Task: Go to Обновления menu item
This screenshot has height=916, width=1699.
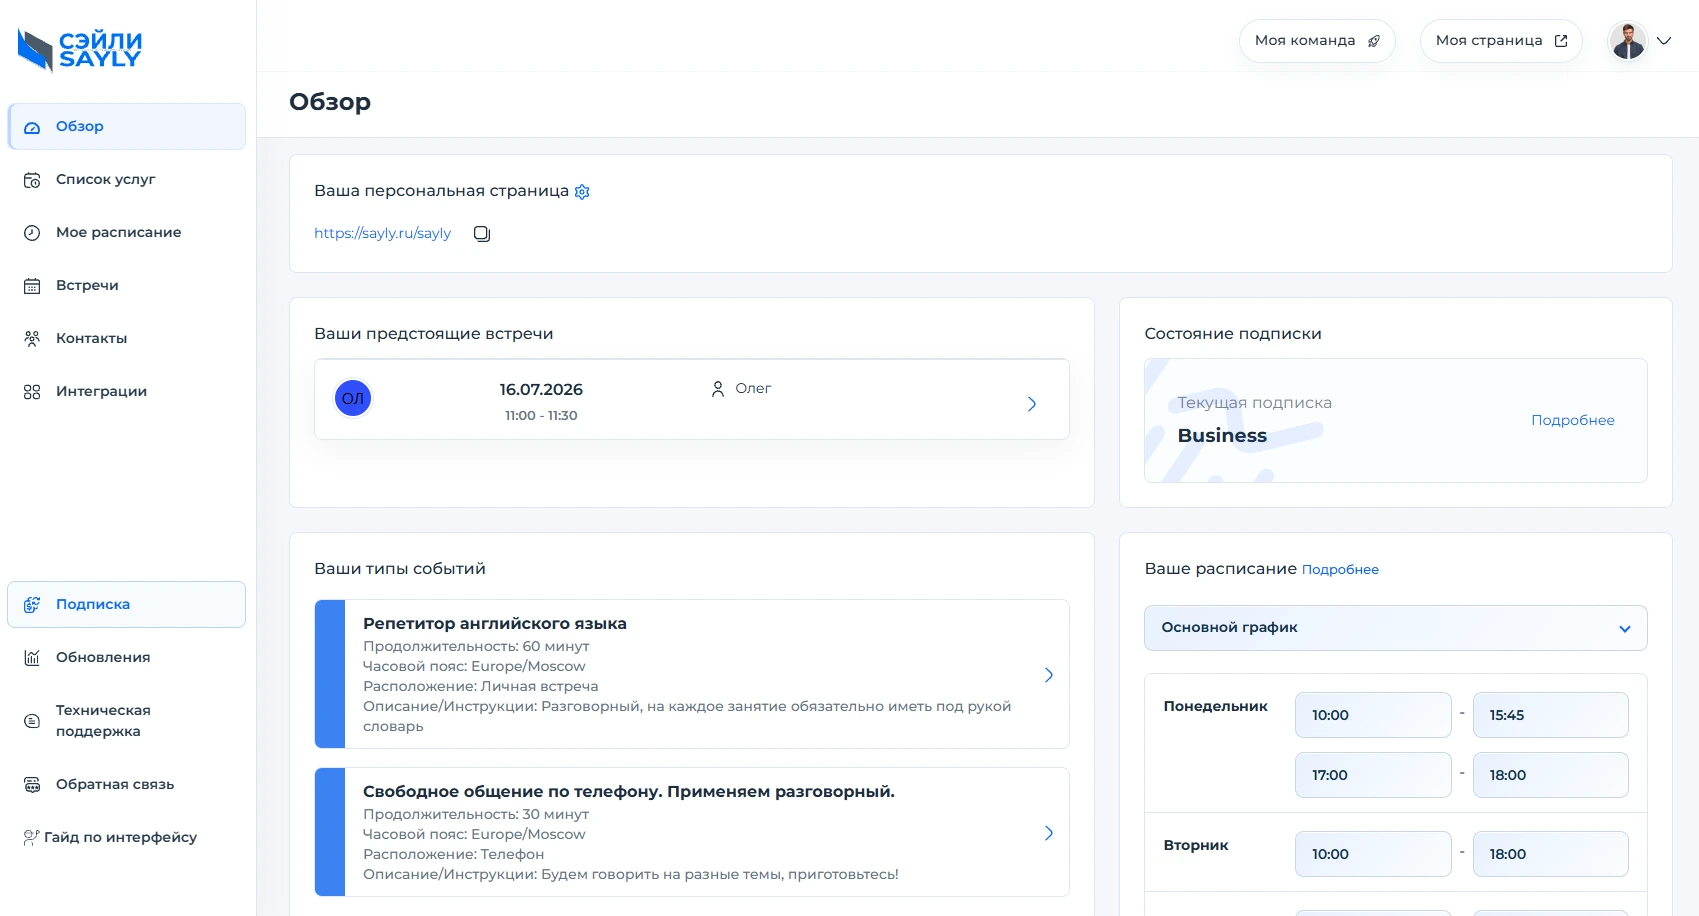Action: (x=126, y=658)
